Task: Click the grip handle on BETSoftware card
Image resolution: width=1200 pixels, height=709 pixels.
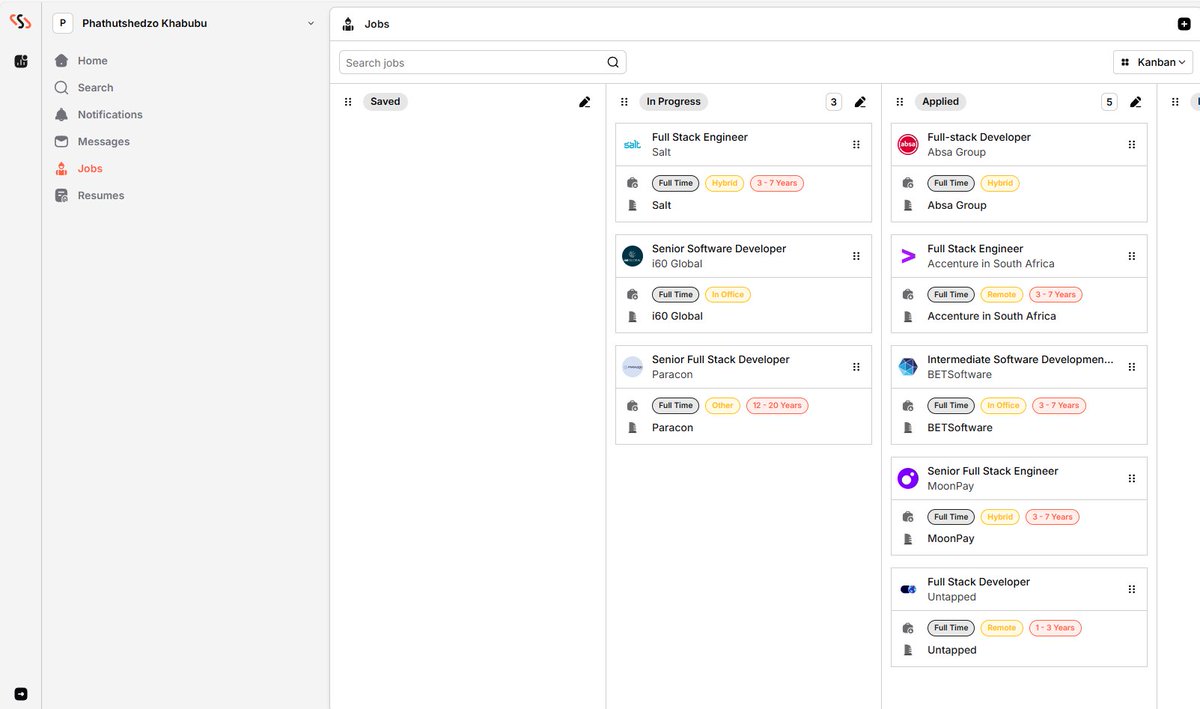Action: (x=1132, y=367)
